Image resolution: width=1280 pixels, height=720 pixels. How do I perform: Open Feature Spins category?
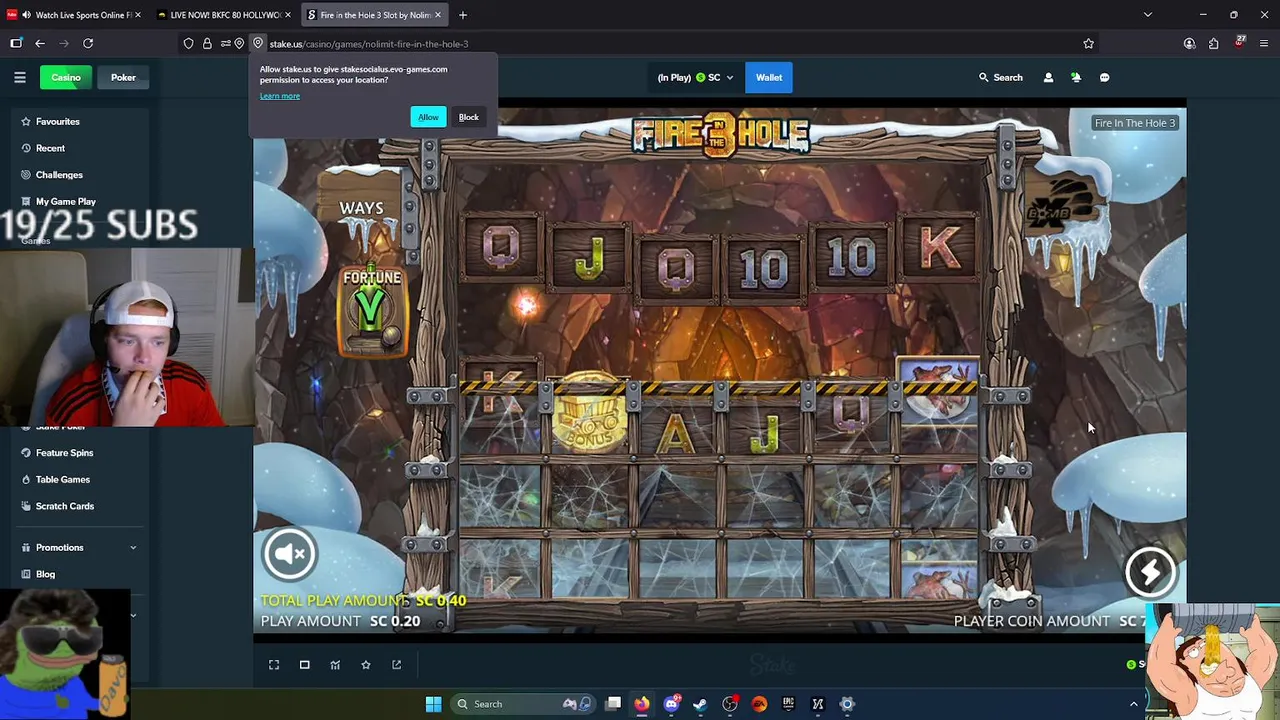pos(64,453)
